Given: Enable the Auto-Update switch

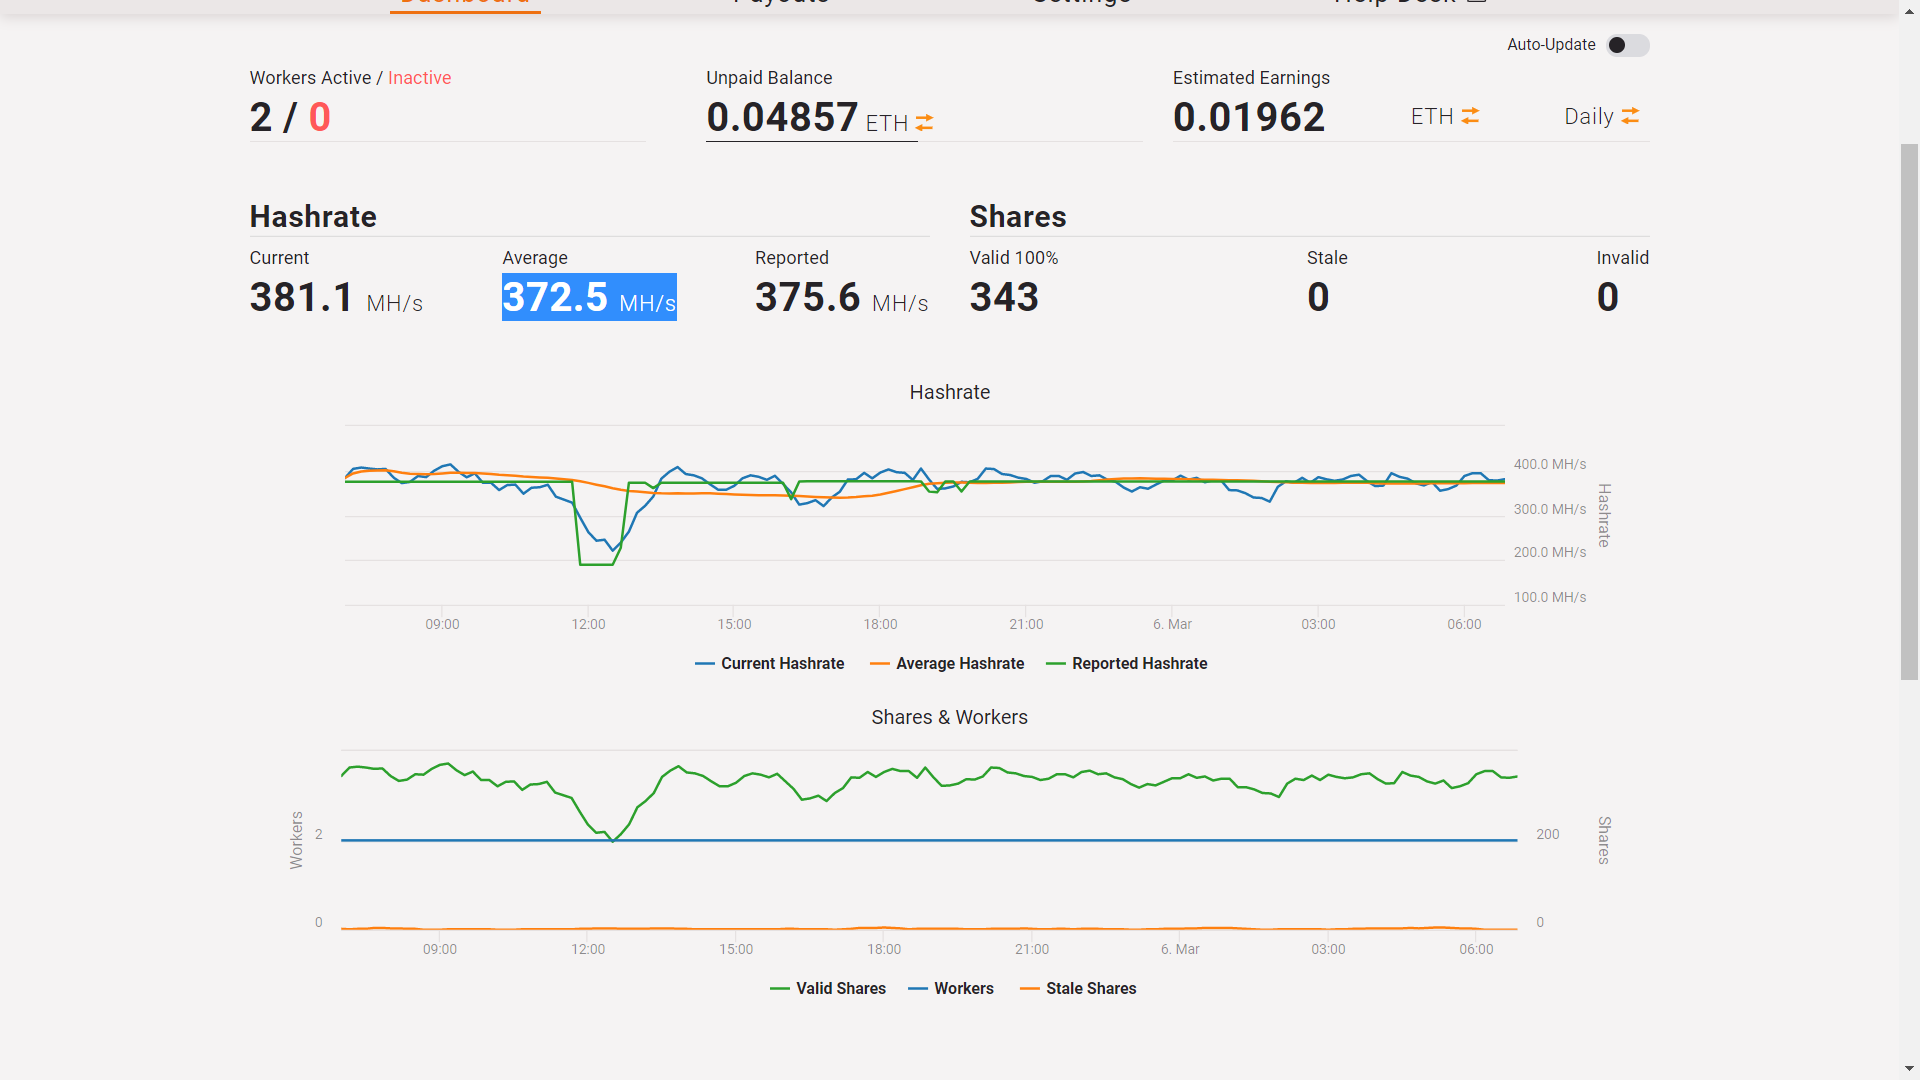Looking at the screenshot, I should coord(1627,45).
